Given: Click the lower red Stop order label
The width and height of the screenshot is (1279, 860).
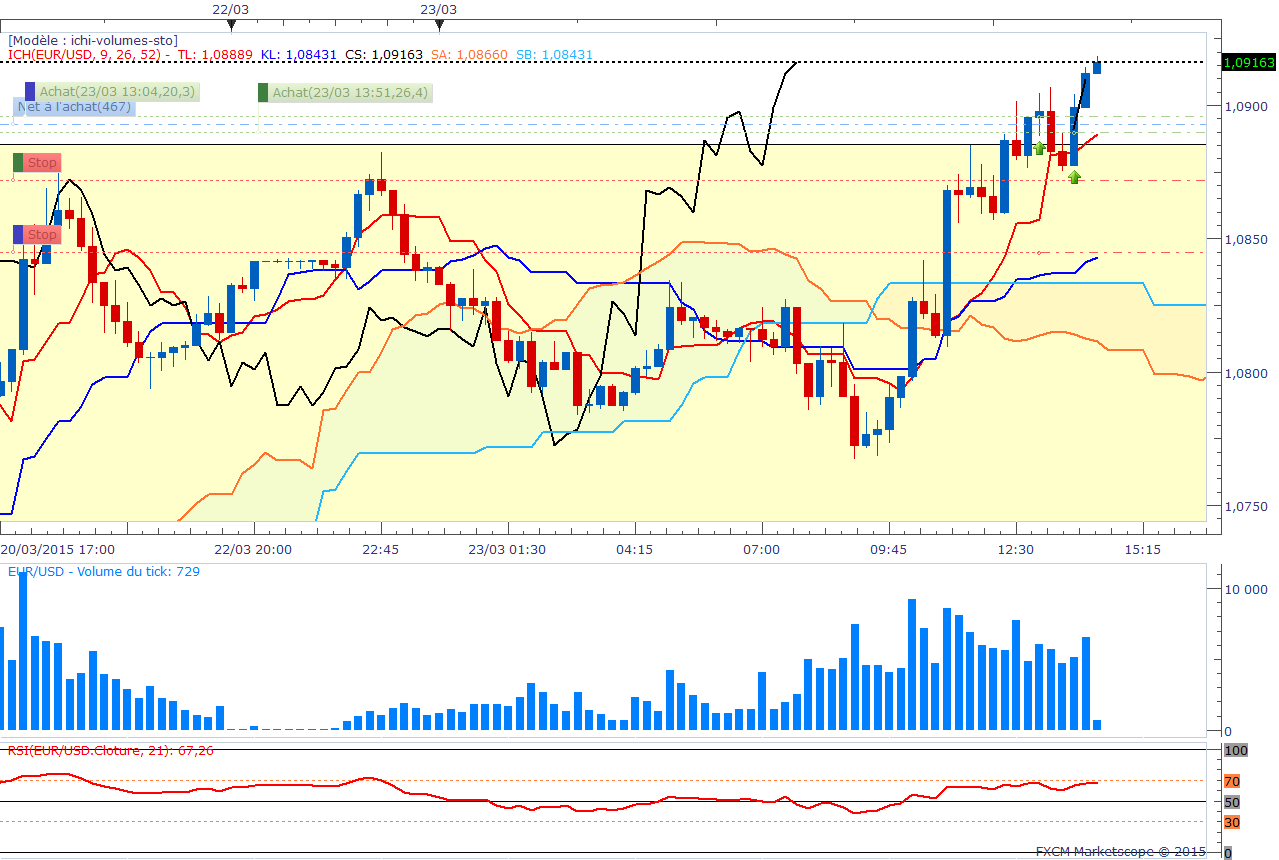Looking at the screenshot, I should [x=42, y=234].
